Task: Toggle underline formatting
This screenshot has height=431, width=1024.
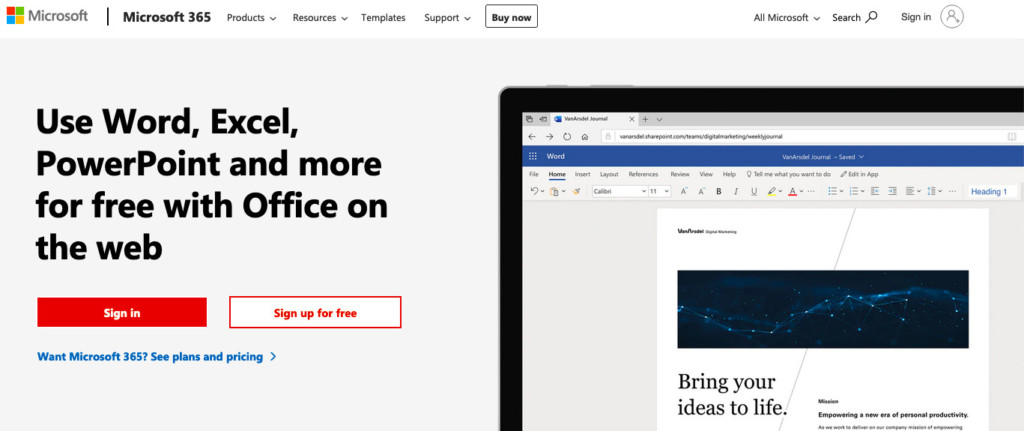Action: click(754, 191)
